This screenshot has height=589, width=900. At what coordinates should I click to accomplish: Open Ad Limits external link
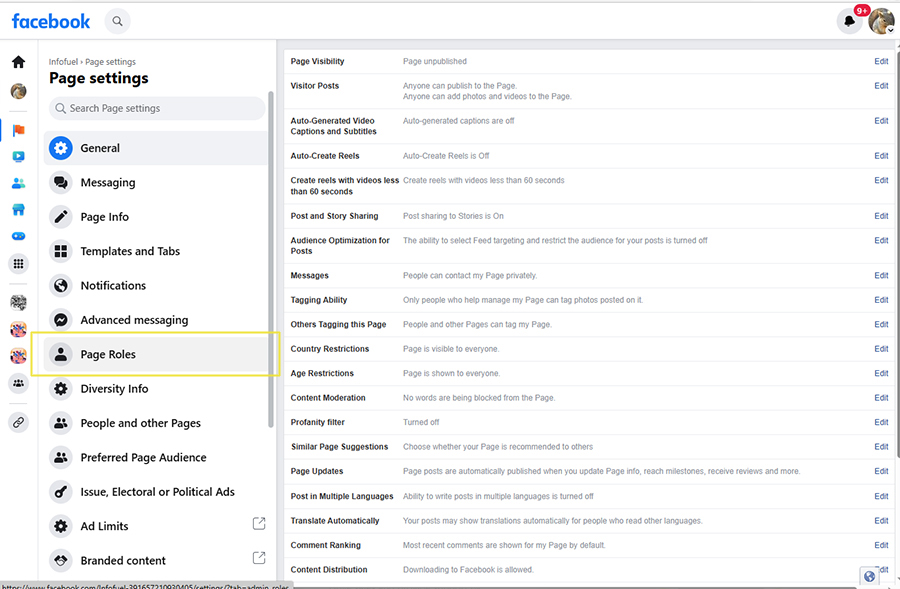[x=258, y=525]
